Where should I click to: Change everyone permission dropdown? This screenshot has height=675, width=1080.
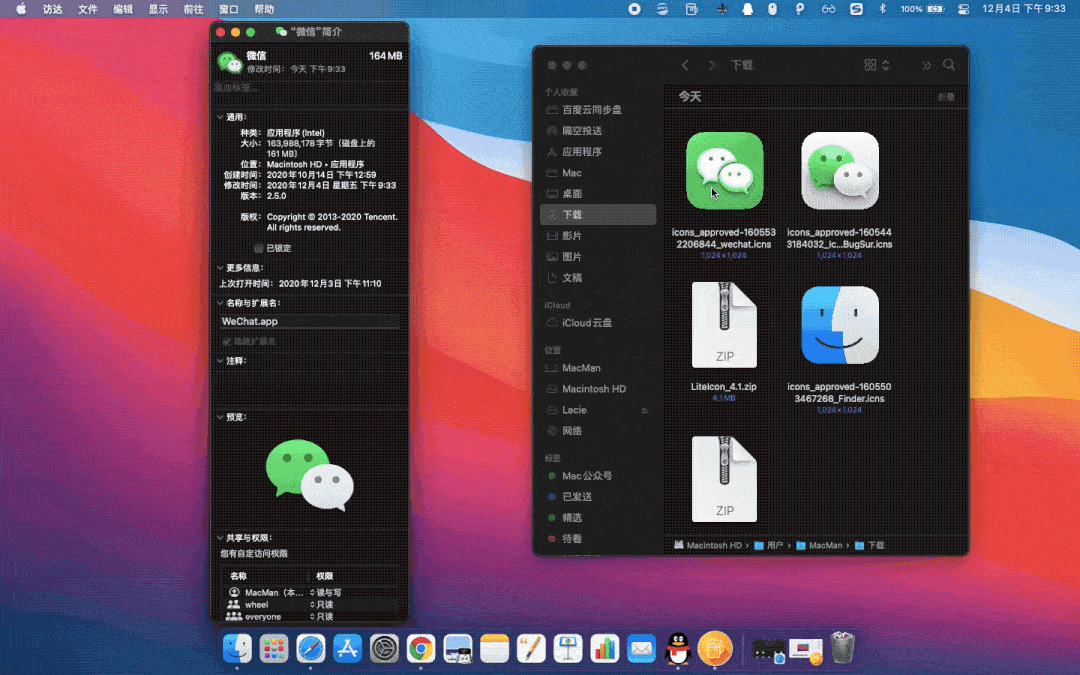[x=322, y=616]
